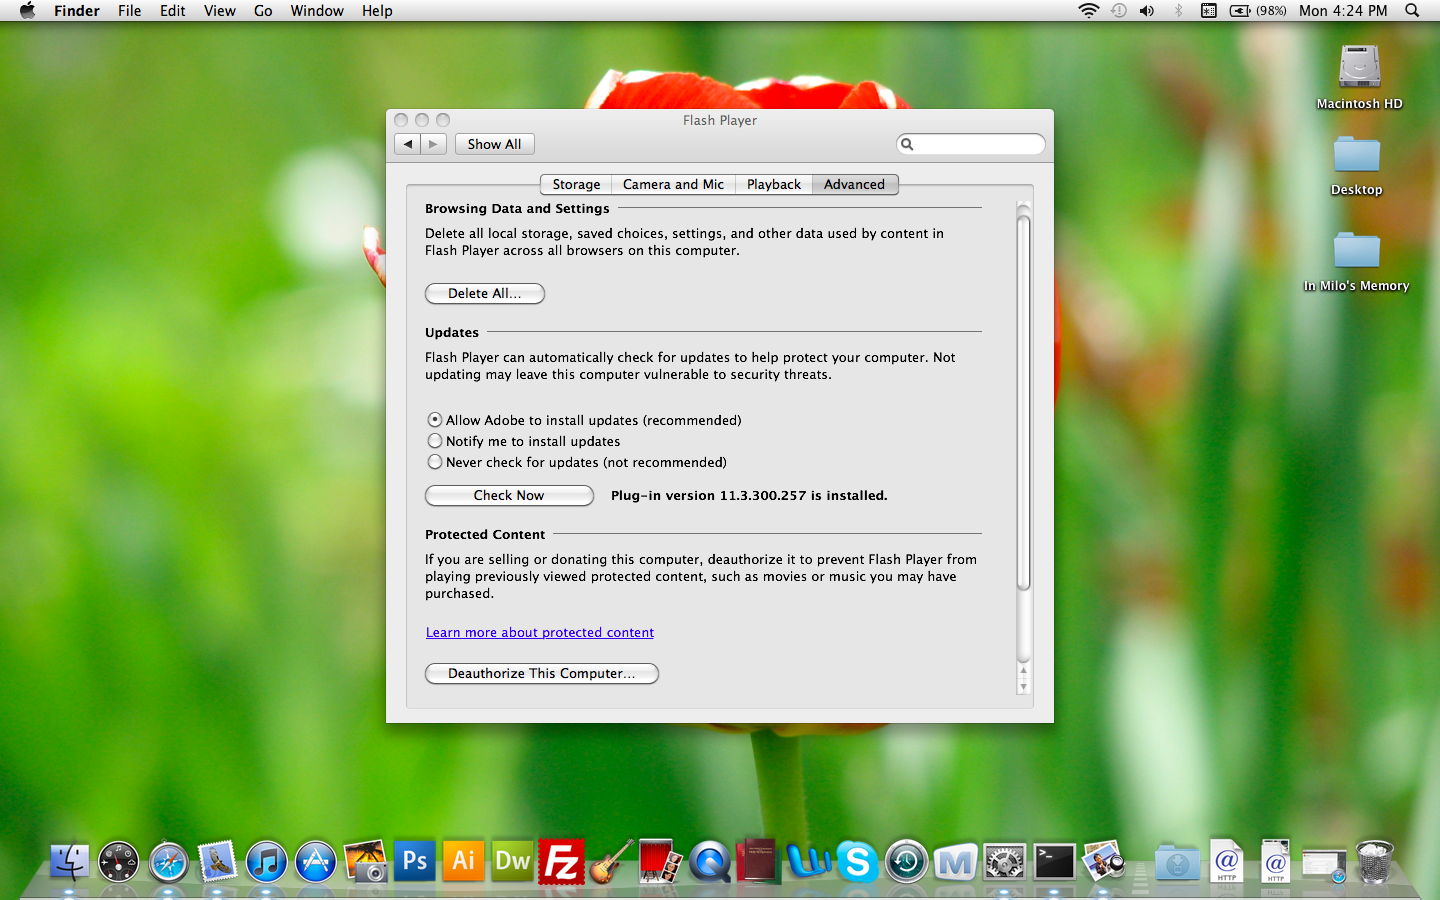Go back with the left arrow button

[407, 144]
